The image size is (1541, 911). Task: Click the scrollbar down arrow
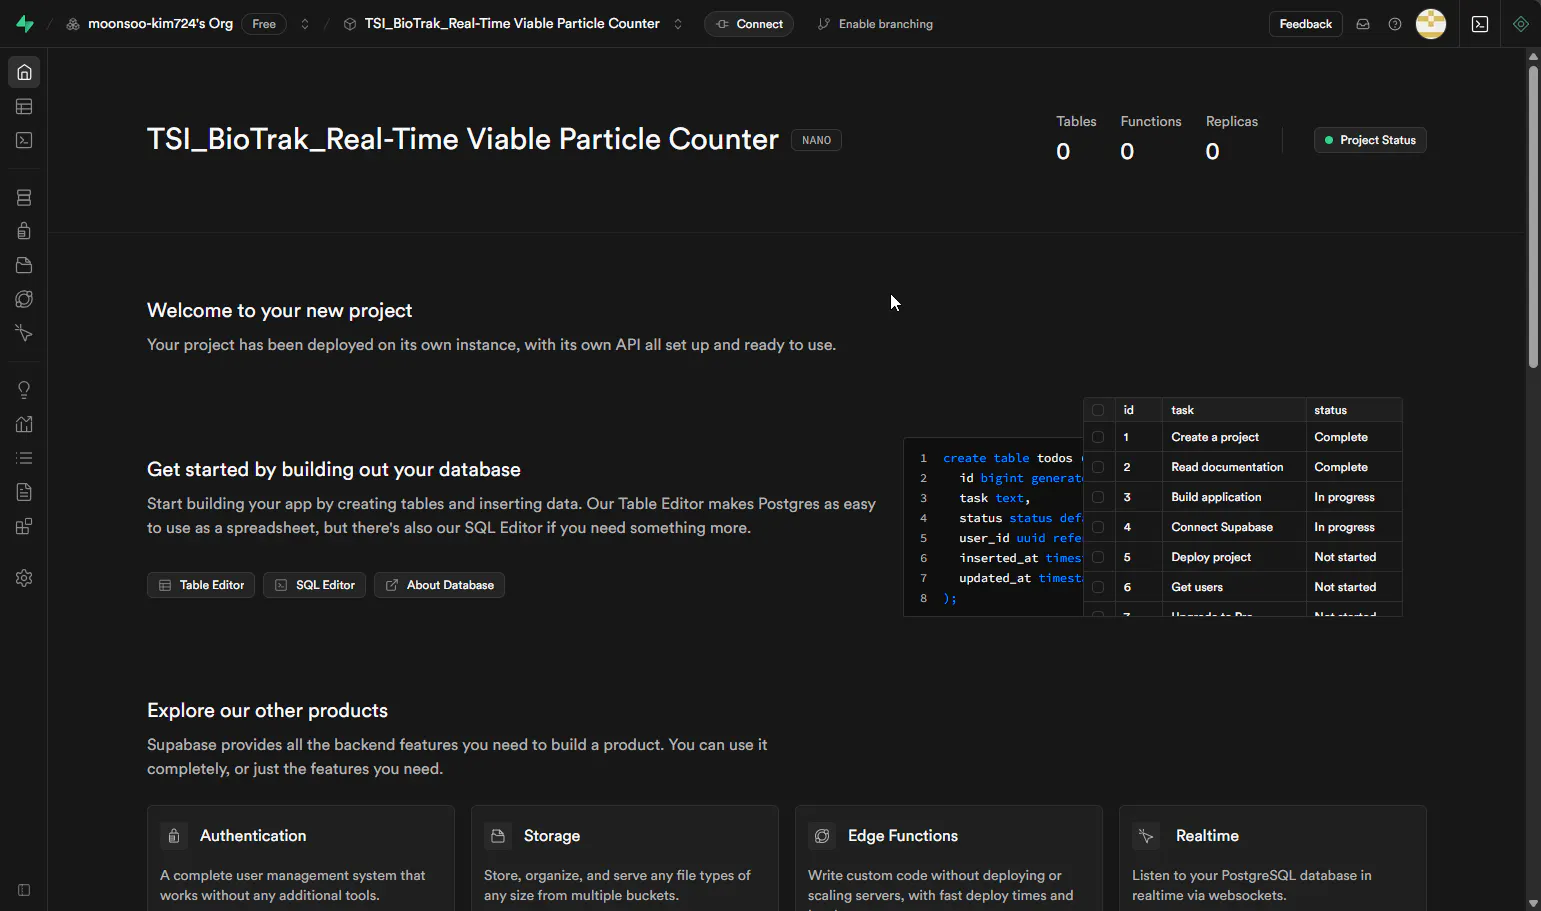pos(1533,903)
